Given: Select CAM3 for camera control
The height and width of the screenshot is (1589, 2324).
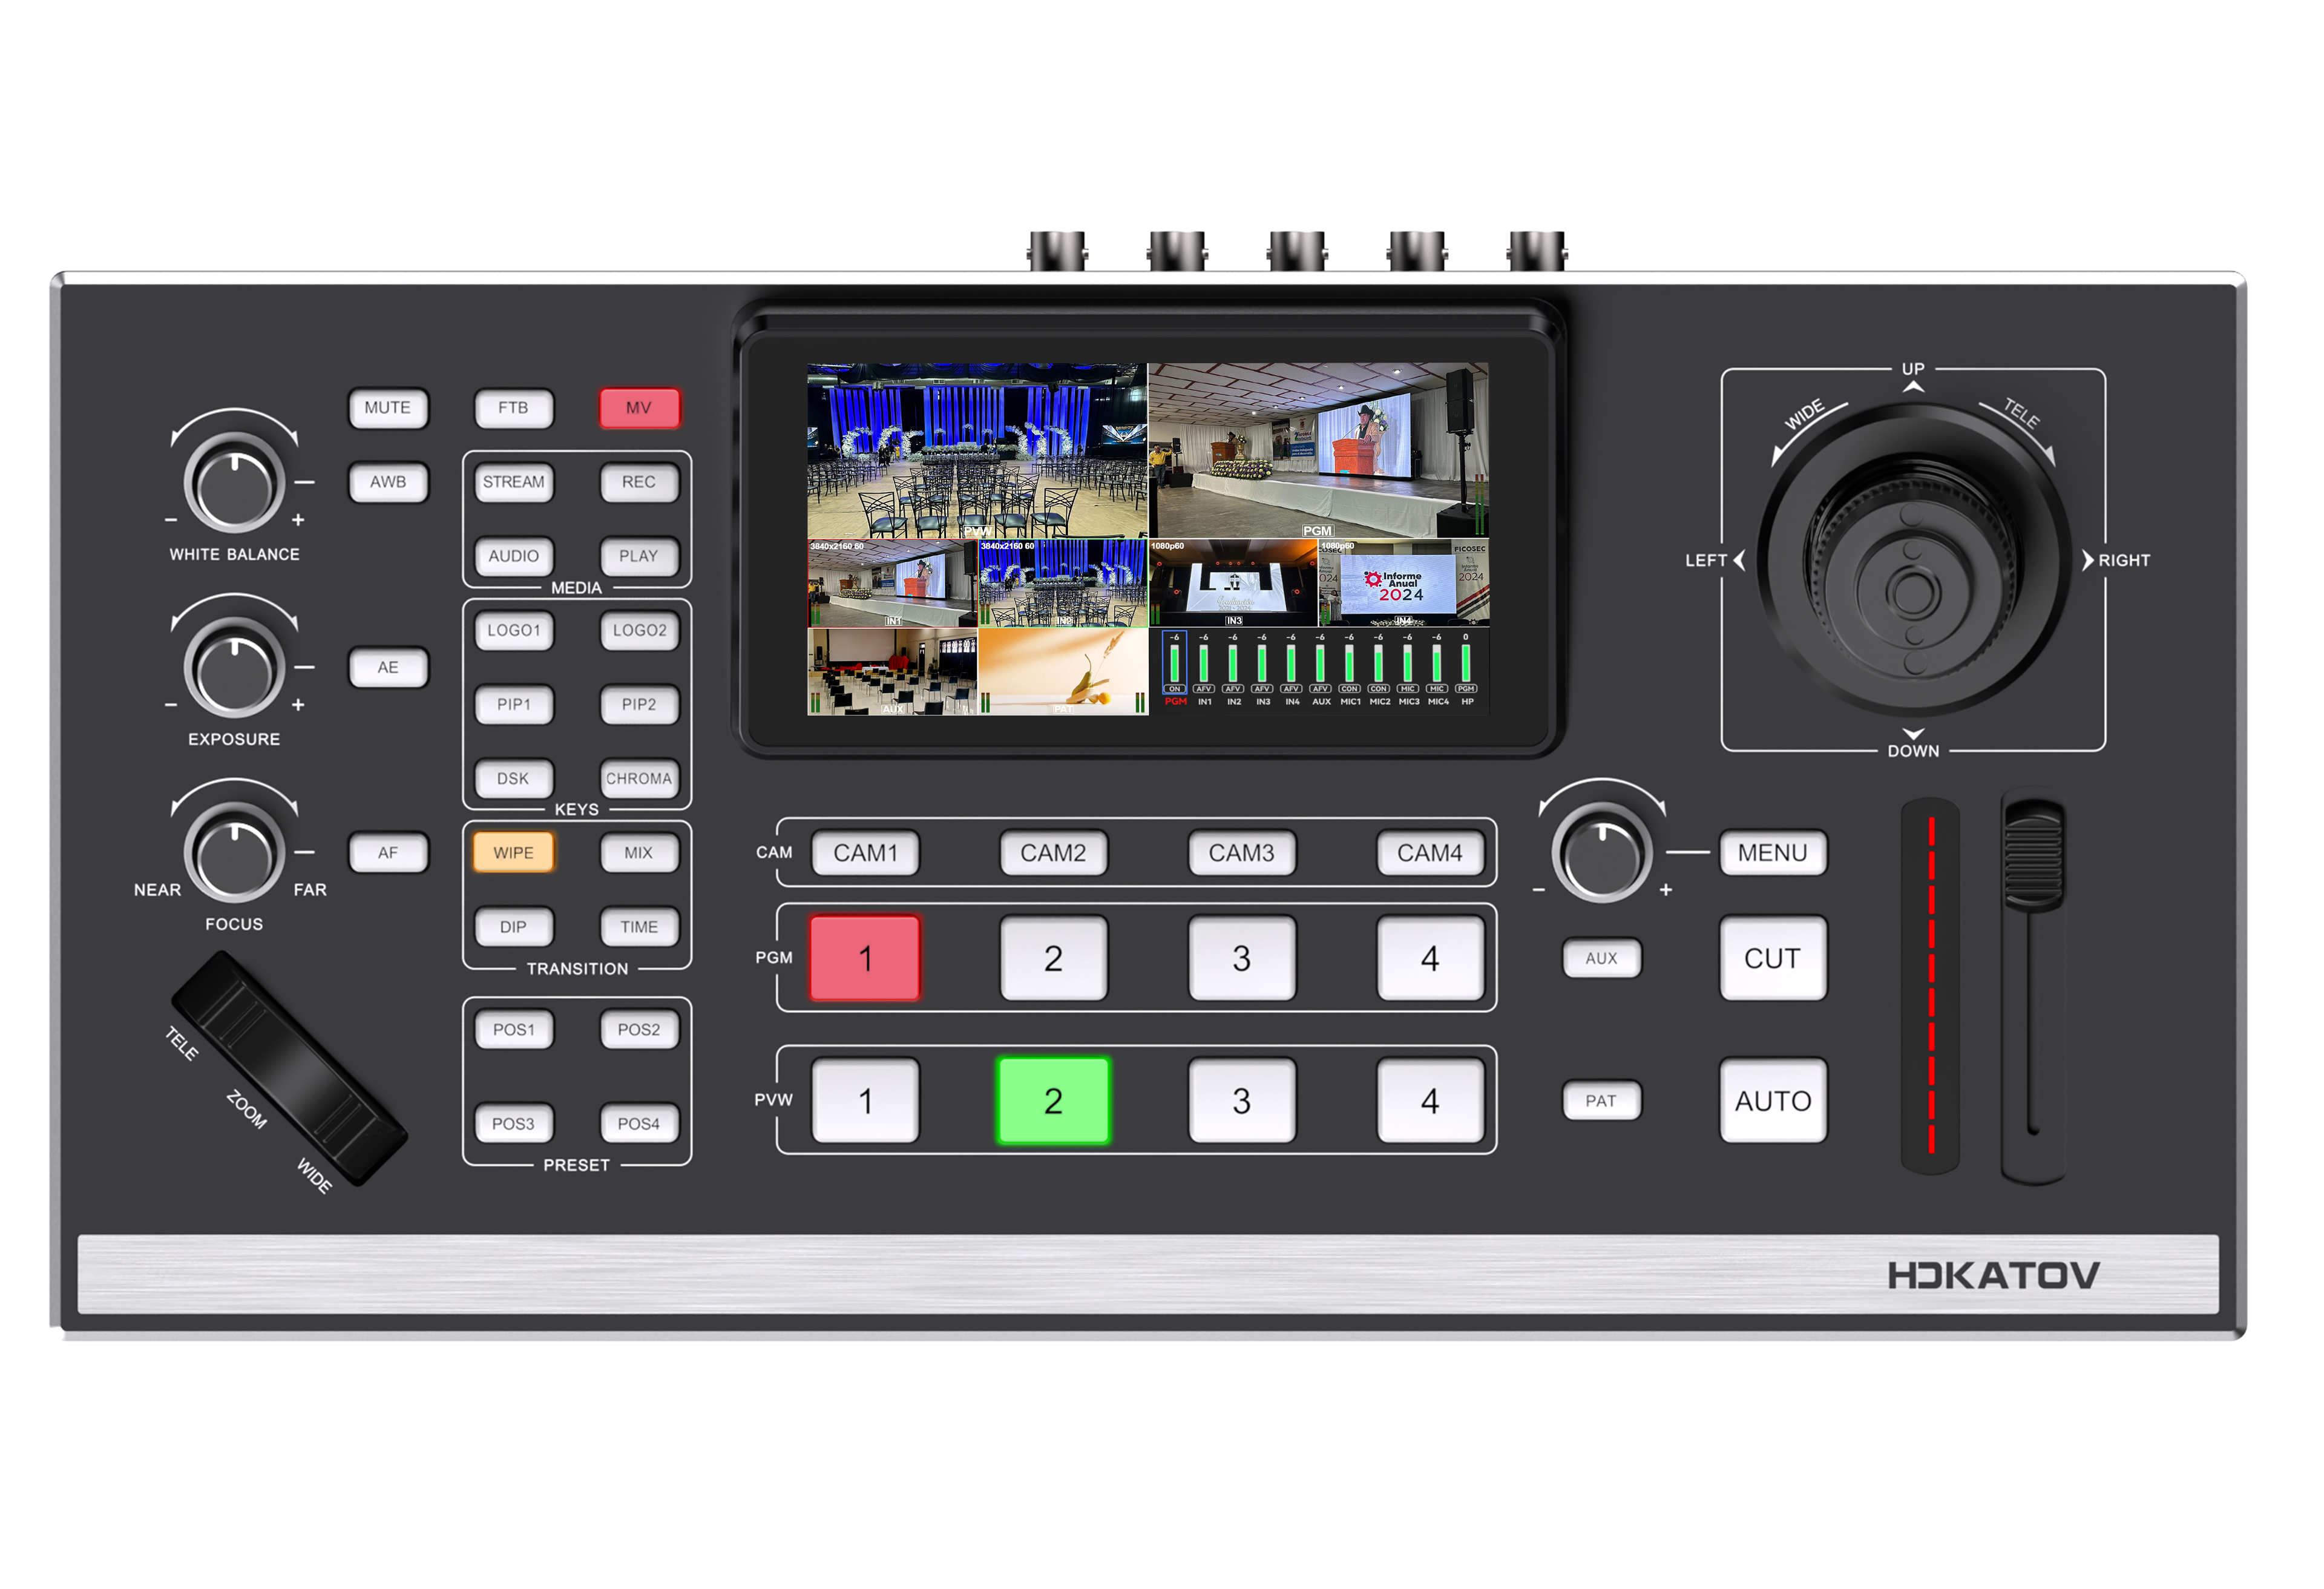Looking at the screenshot, I should coord(1241,853).
